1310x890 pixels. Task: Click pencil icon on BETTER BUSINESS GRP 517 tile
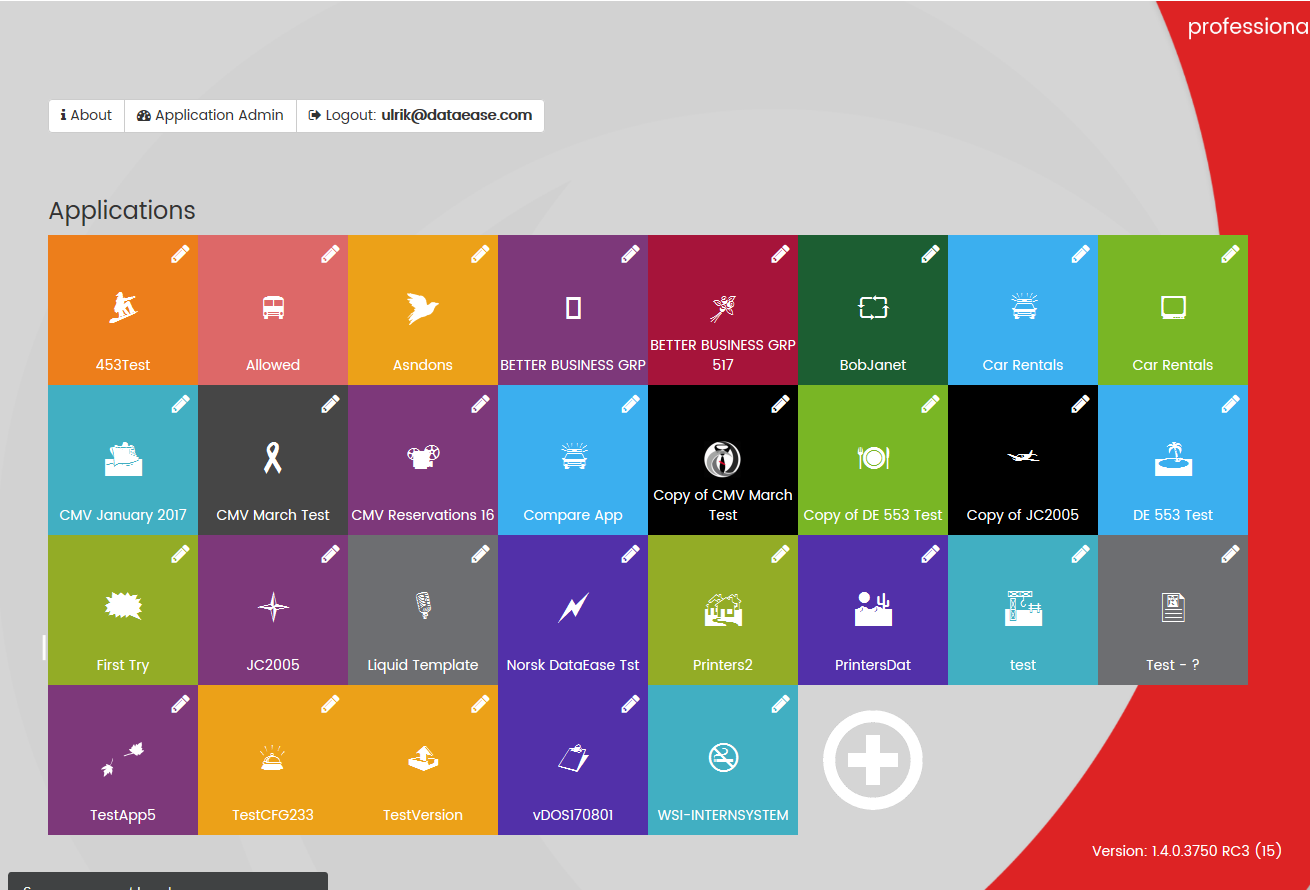780,254
